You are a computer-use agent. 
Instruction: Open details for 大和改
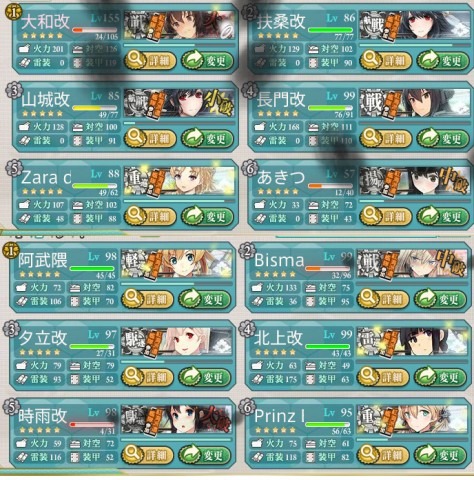coord(150,61)
